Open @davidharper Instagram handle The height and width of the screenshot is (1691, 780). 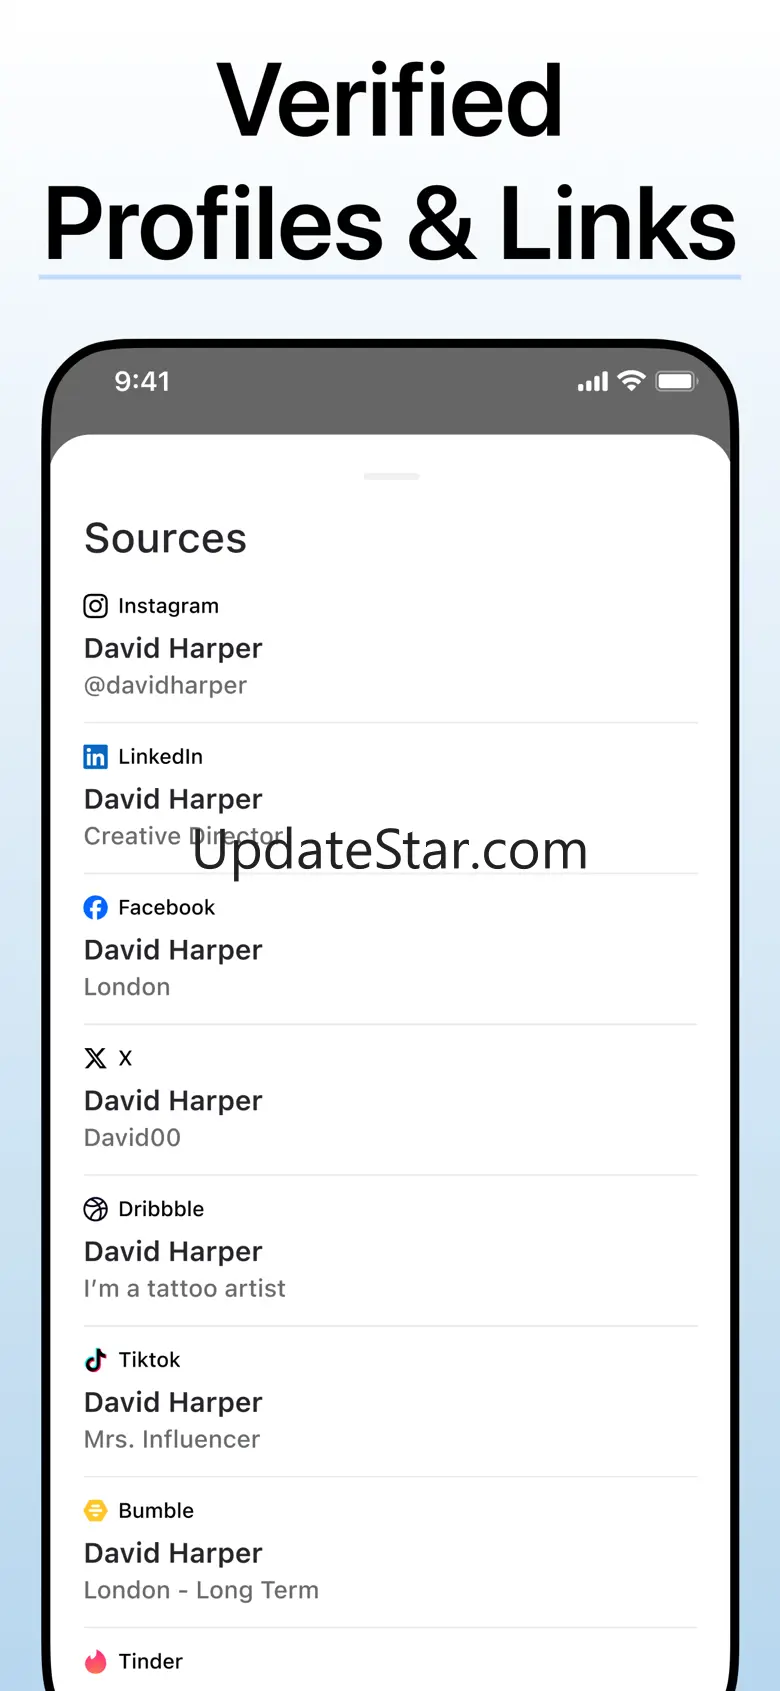coord(165,686)
